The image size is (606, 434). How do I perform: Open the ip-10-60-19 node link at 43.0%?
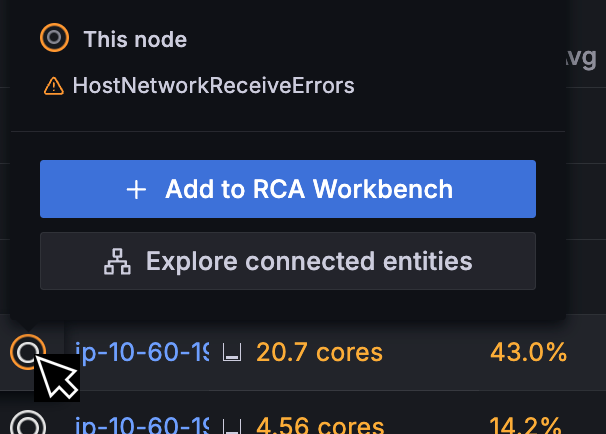click(142, 352)
